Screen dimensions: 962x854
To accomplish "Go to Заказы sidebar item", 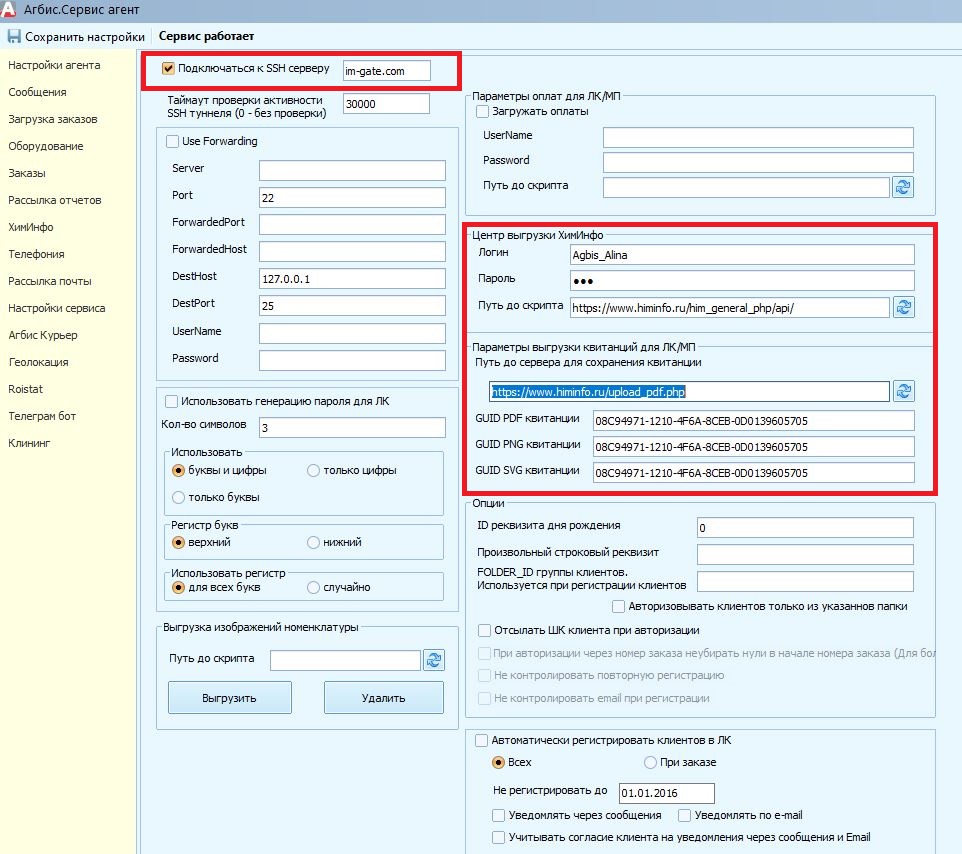I will [27, 173].
